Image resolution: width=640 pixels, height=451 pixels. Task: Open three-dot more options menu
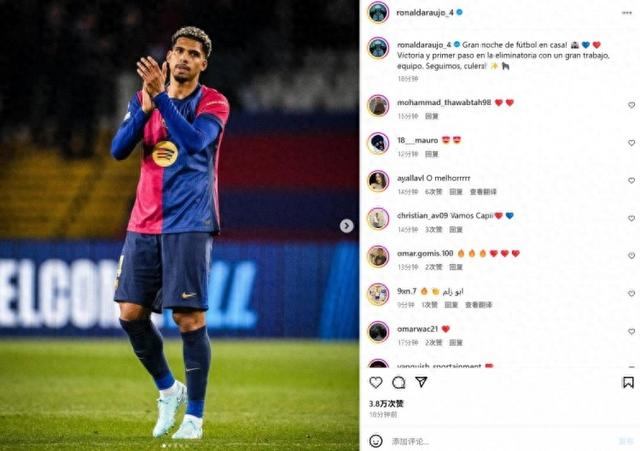[627, 13]
